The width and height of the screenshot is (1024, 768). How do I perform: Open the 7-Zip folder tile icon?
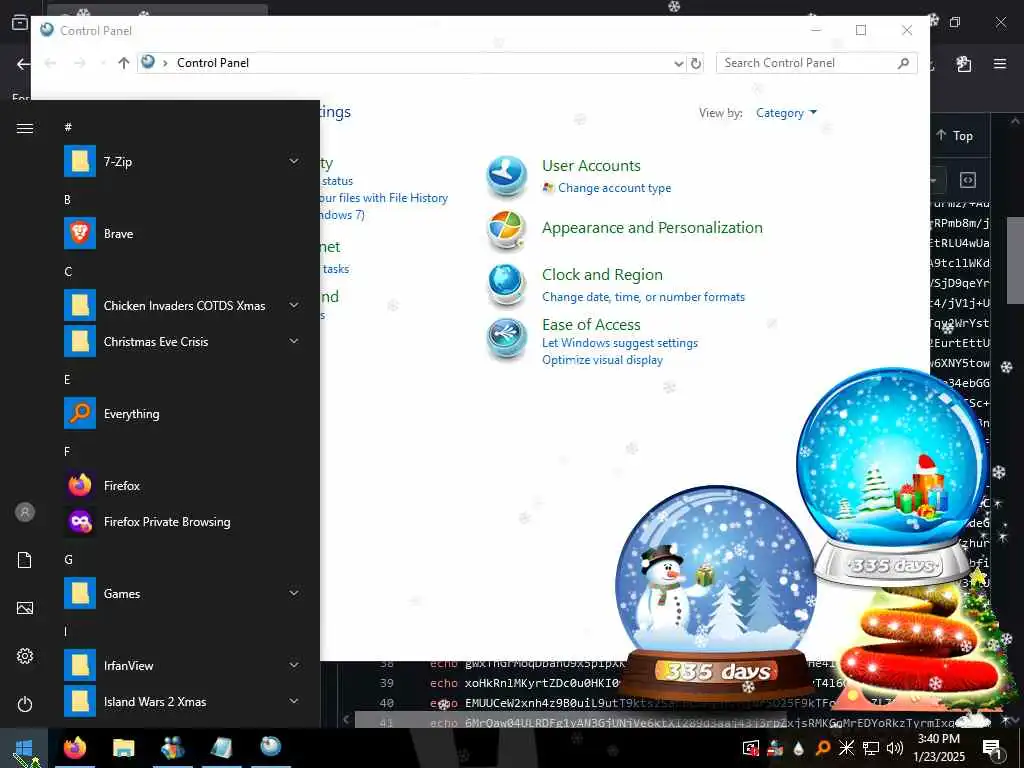point(80,161)
